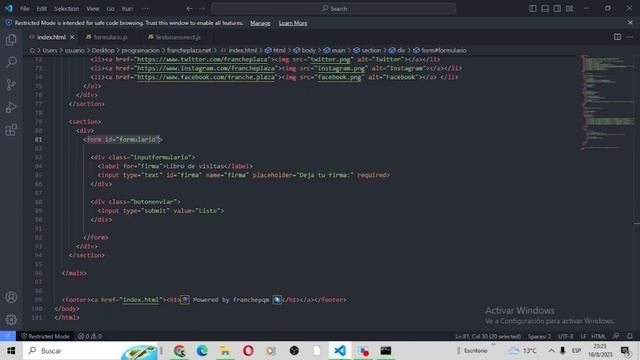
Task: Go back with the navigation arrow
Action: tap(189, 9)
